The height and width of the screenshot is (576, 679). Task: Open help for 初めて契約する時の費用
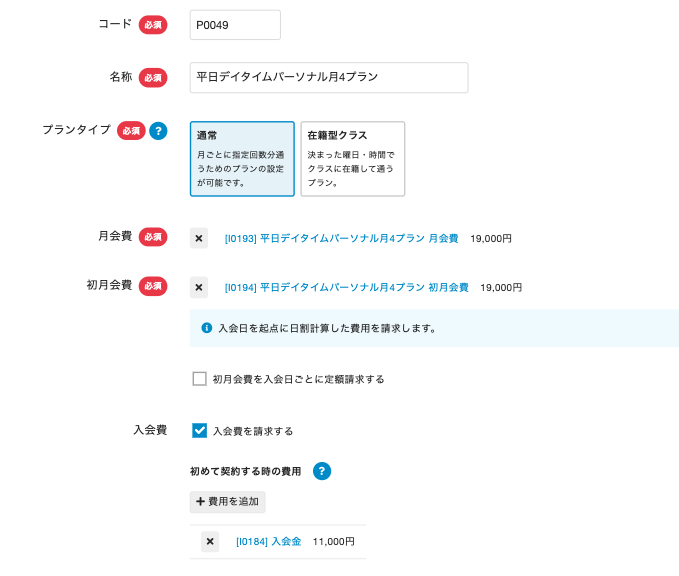point(322,471)
